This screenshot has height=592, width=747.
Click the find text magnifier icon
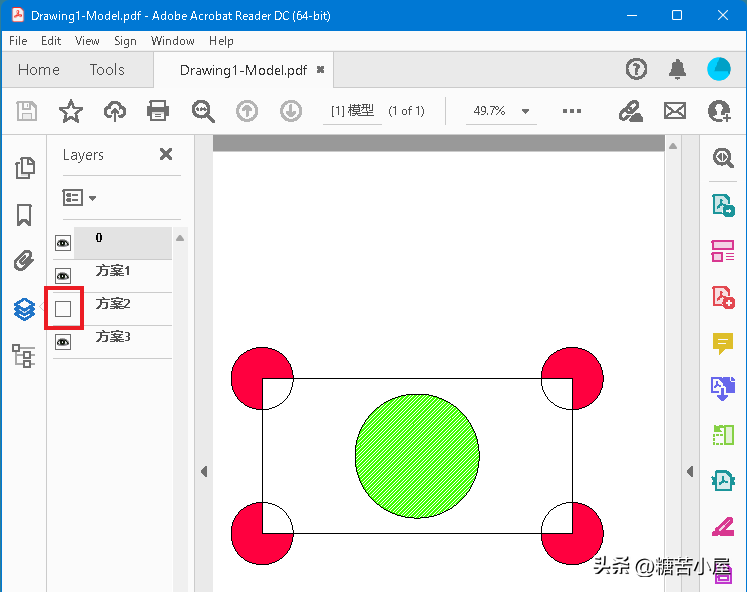click(x=203, y=111)
